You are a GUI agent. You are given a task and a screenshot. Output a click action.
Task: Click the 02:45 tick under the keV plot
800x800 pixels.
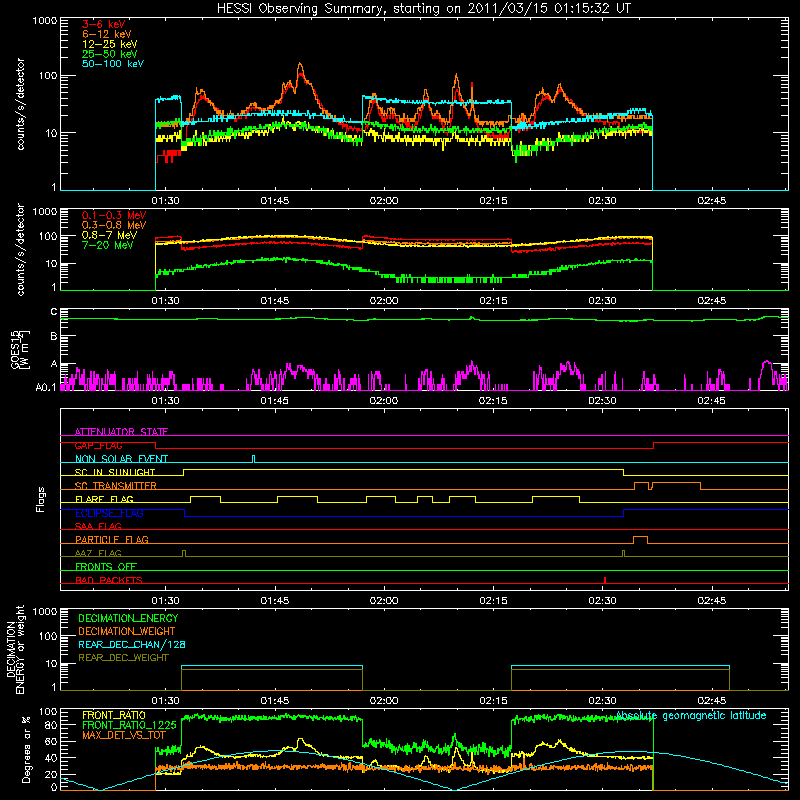point(711,201)
